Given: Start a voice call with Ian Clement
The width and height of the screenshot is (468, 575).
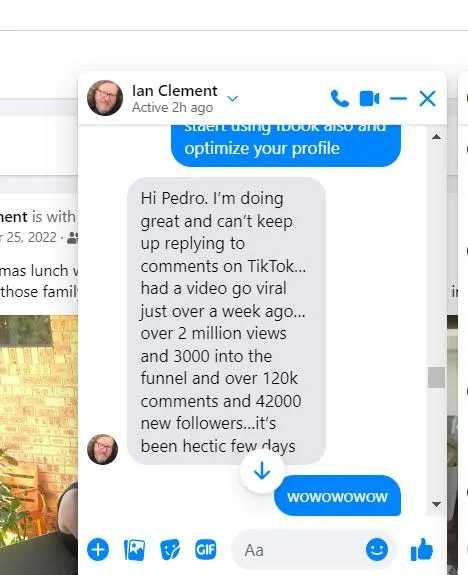Looking at the screenshot, I should [x=340, y=99].
